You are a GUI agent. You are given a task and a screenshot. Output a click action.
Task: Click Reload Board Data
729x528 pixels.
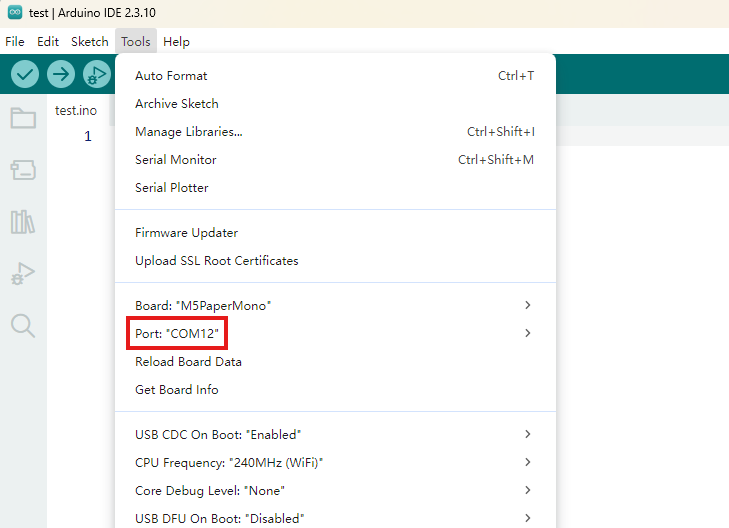click(335, 361)
